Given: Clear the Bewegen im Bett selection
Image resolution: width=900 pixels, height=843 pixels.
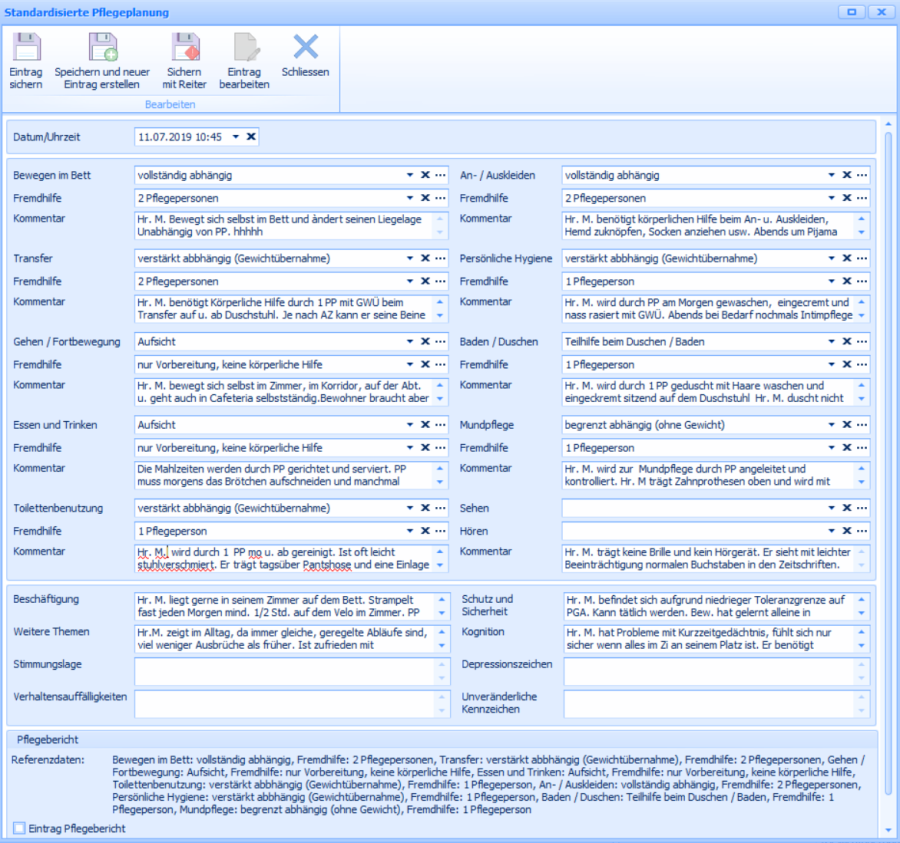Looking at the screenshot, I should (424, 175).
